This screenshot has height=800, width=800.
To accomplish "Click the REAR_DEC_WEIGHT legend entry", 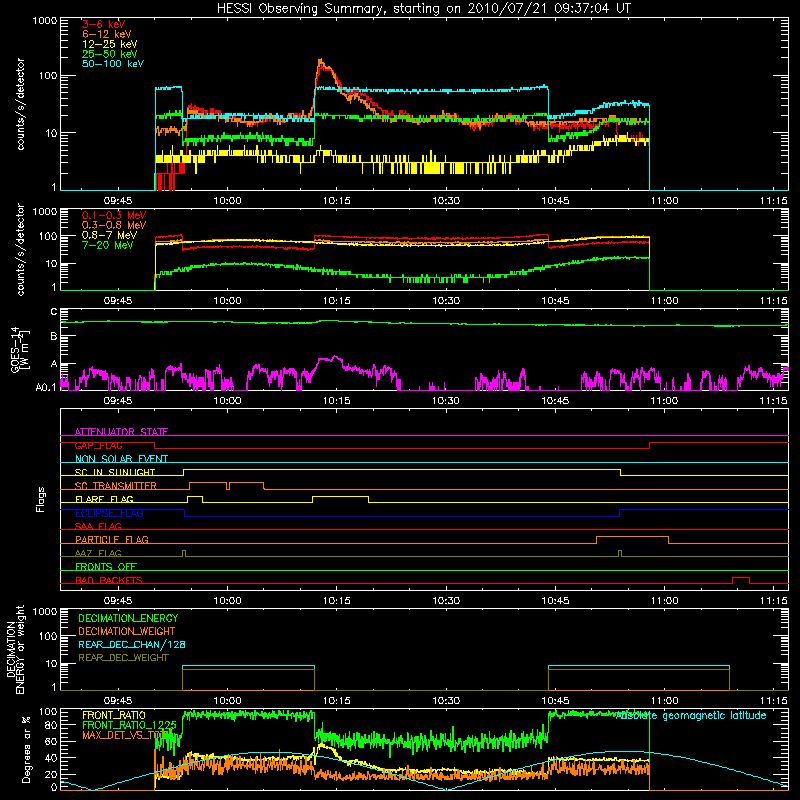I will click(x=123, y=658).
